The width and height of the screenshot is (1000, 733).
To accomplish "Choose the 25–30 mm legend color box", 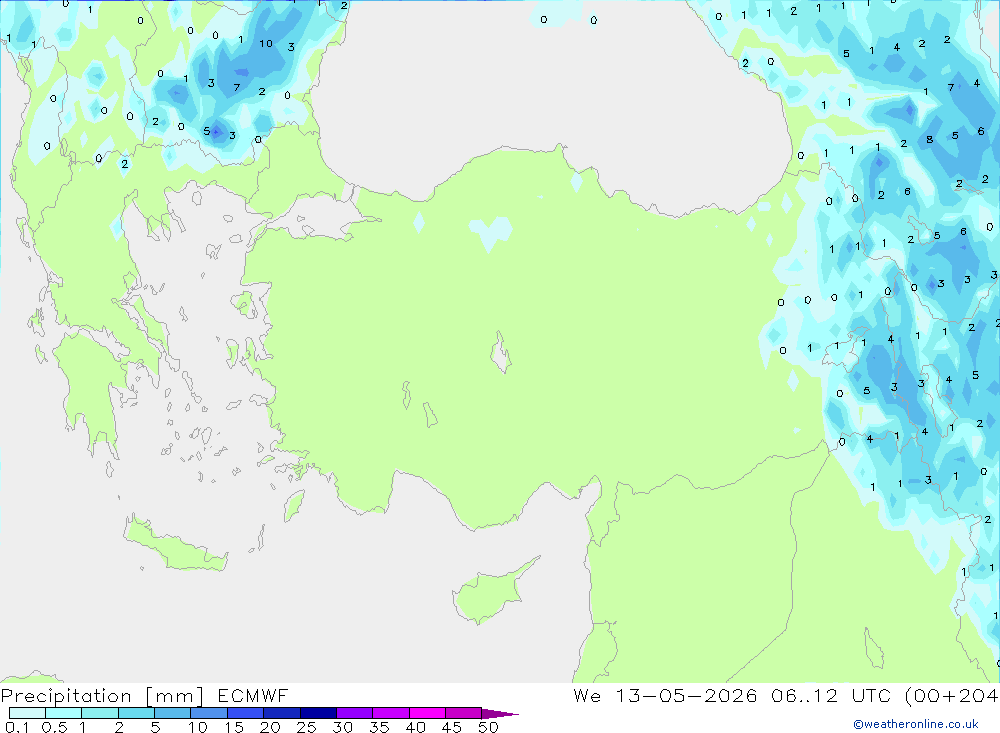I will click(x=318, y=713).
